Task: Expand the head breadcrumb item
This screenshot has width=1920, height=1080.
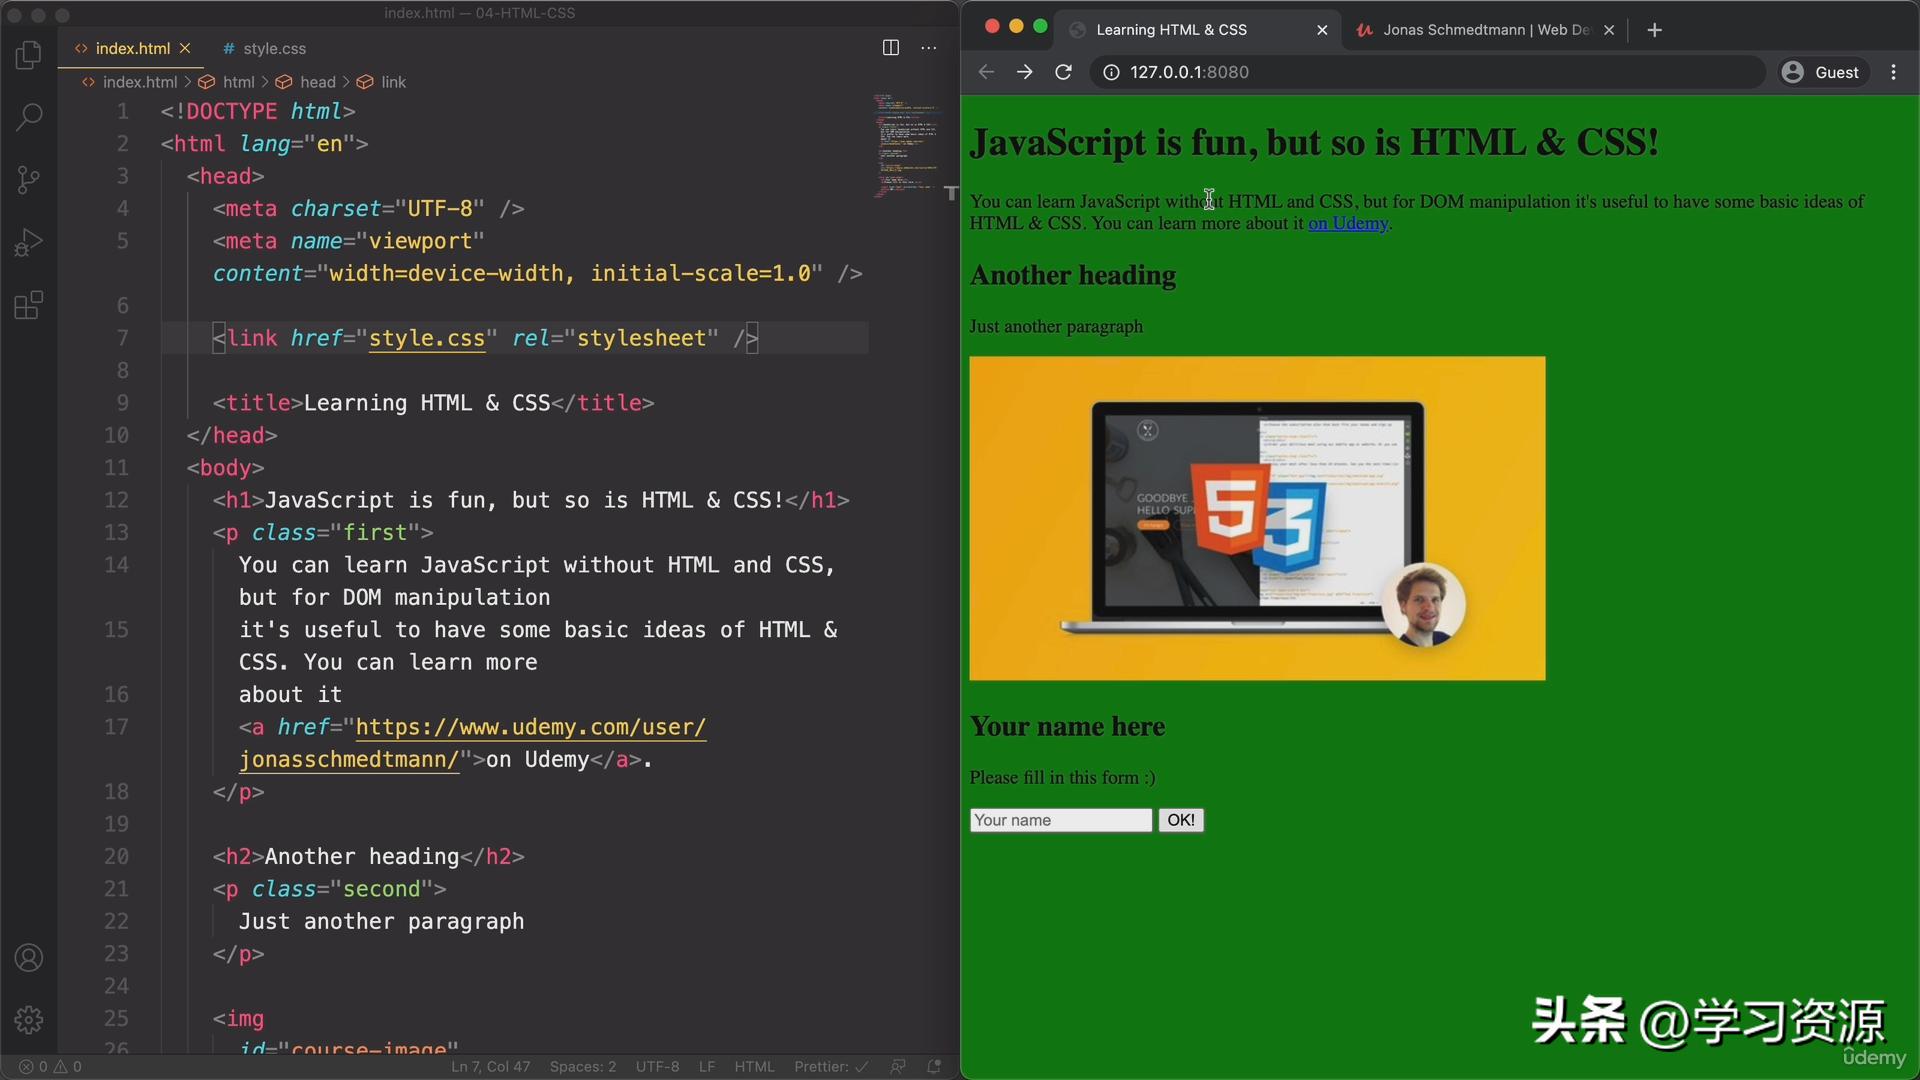Action: pyautogui.click(x=318, y=82)
